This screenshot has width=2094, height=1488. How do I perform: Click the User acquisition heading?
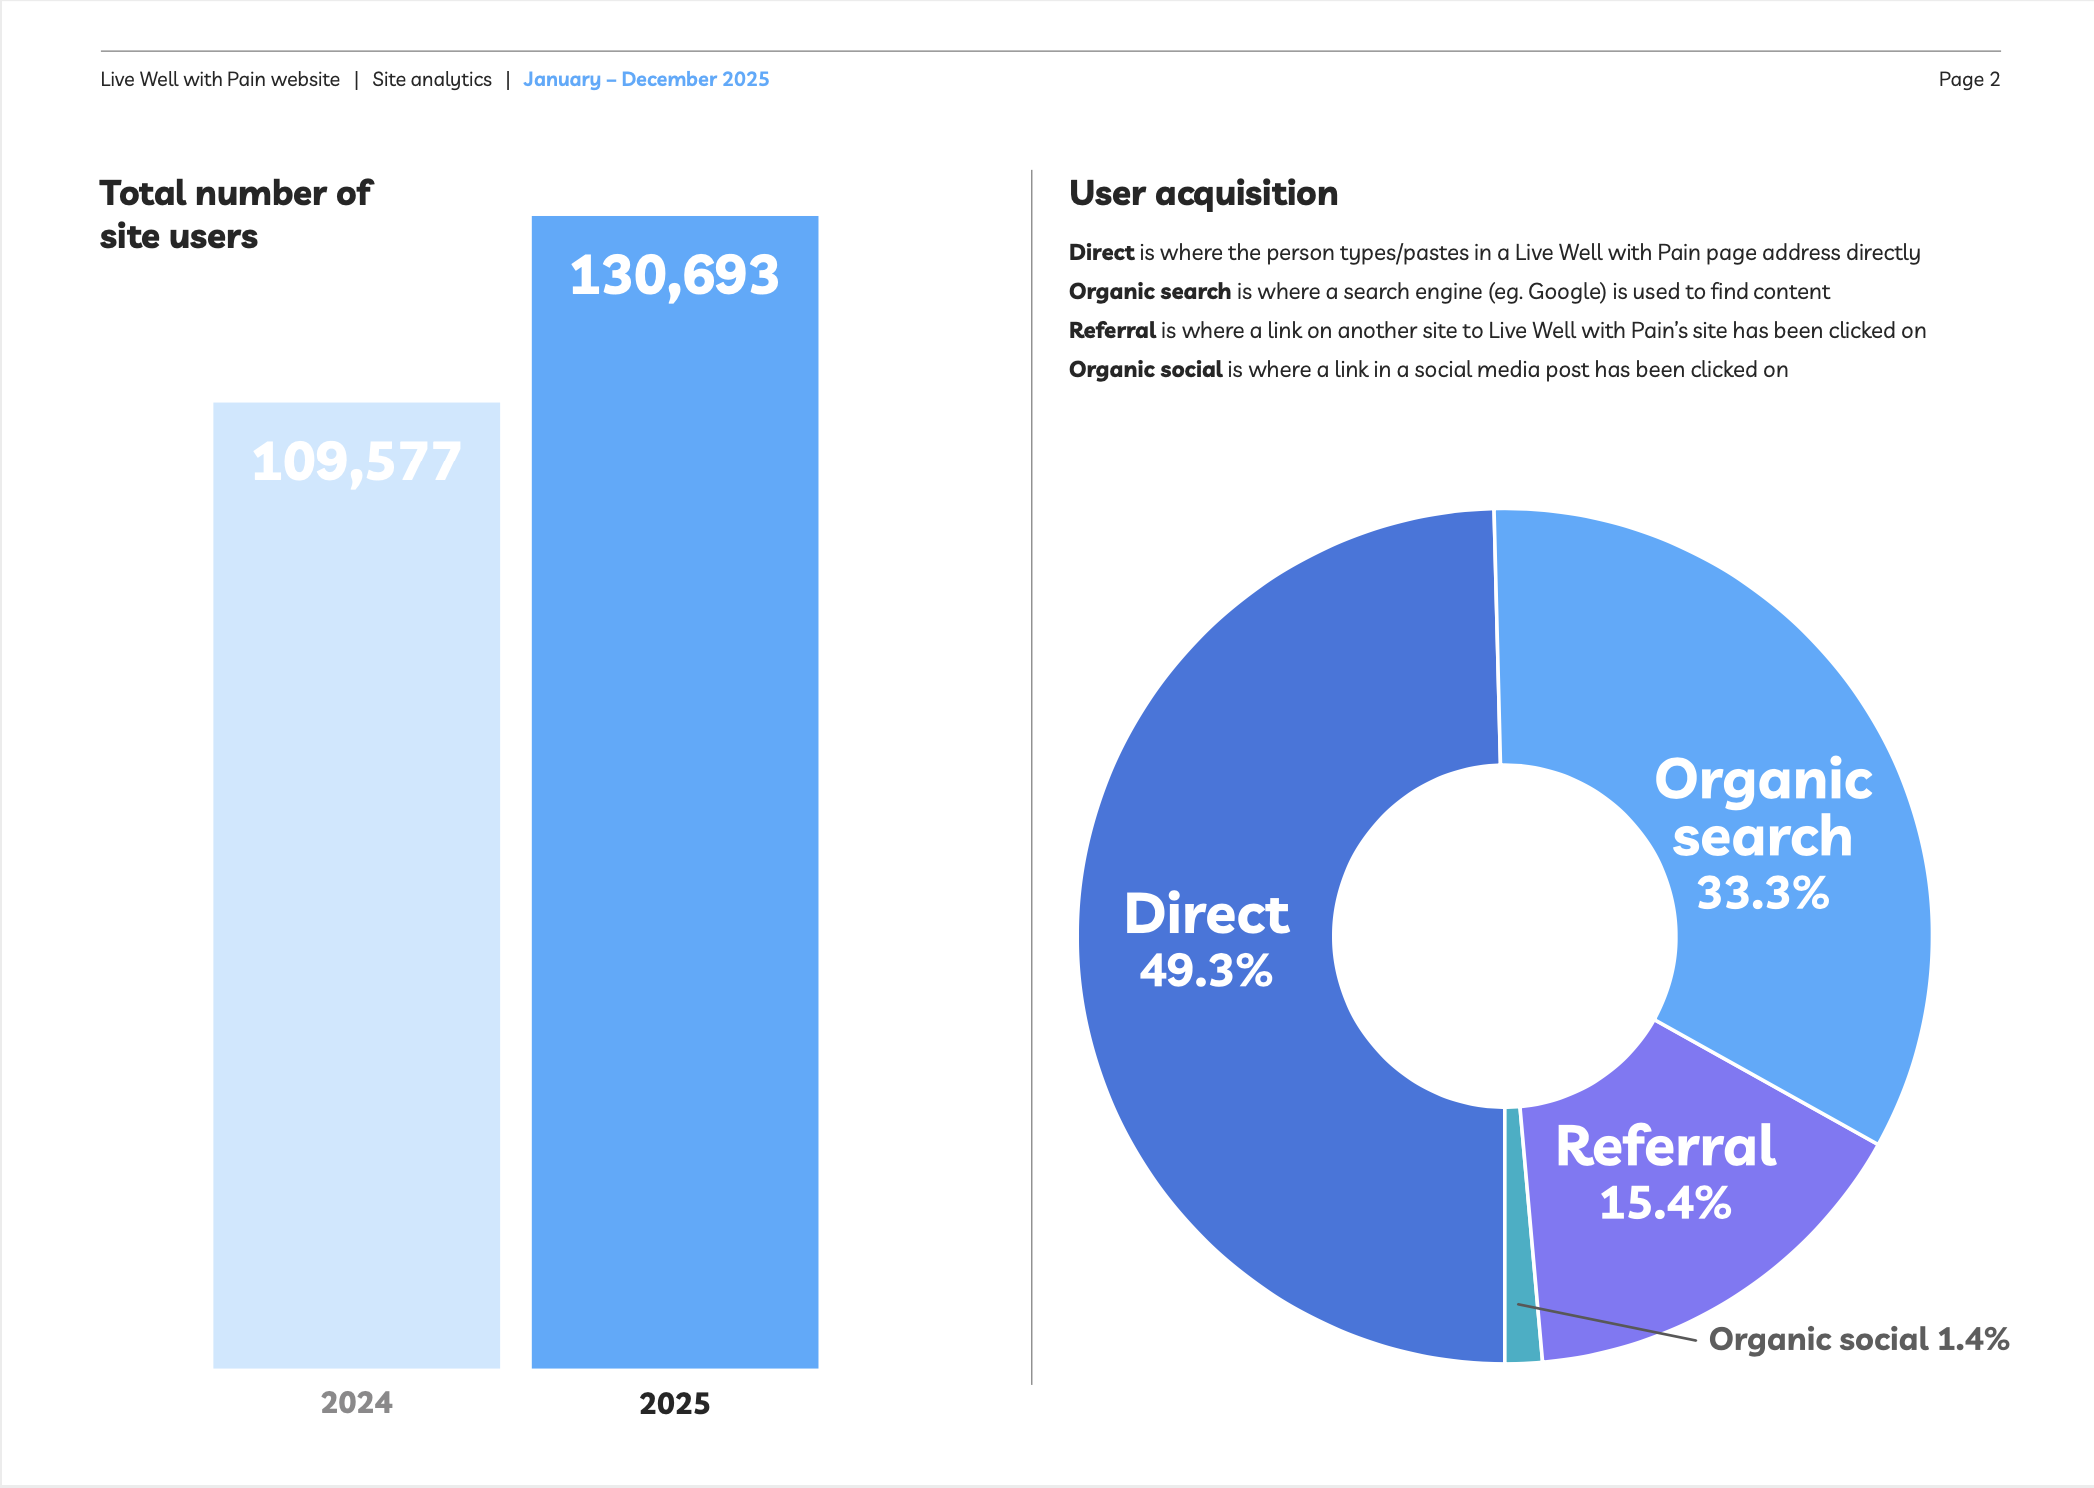click(1203, 193)
